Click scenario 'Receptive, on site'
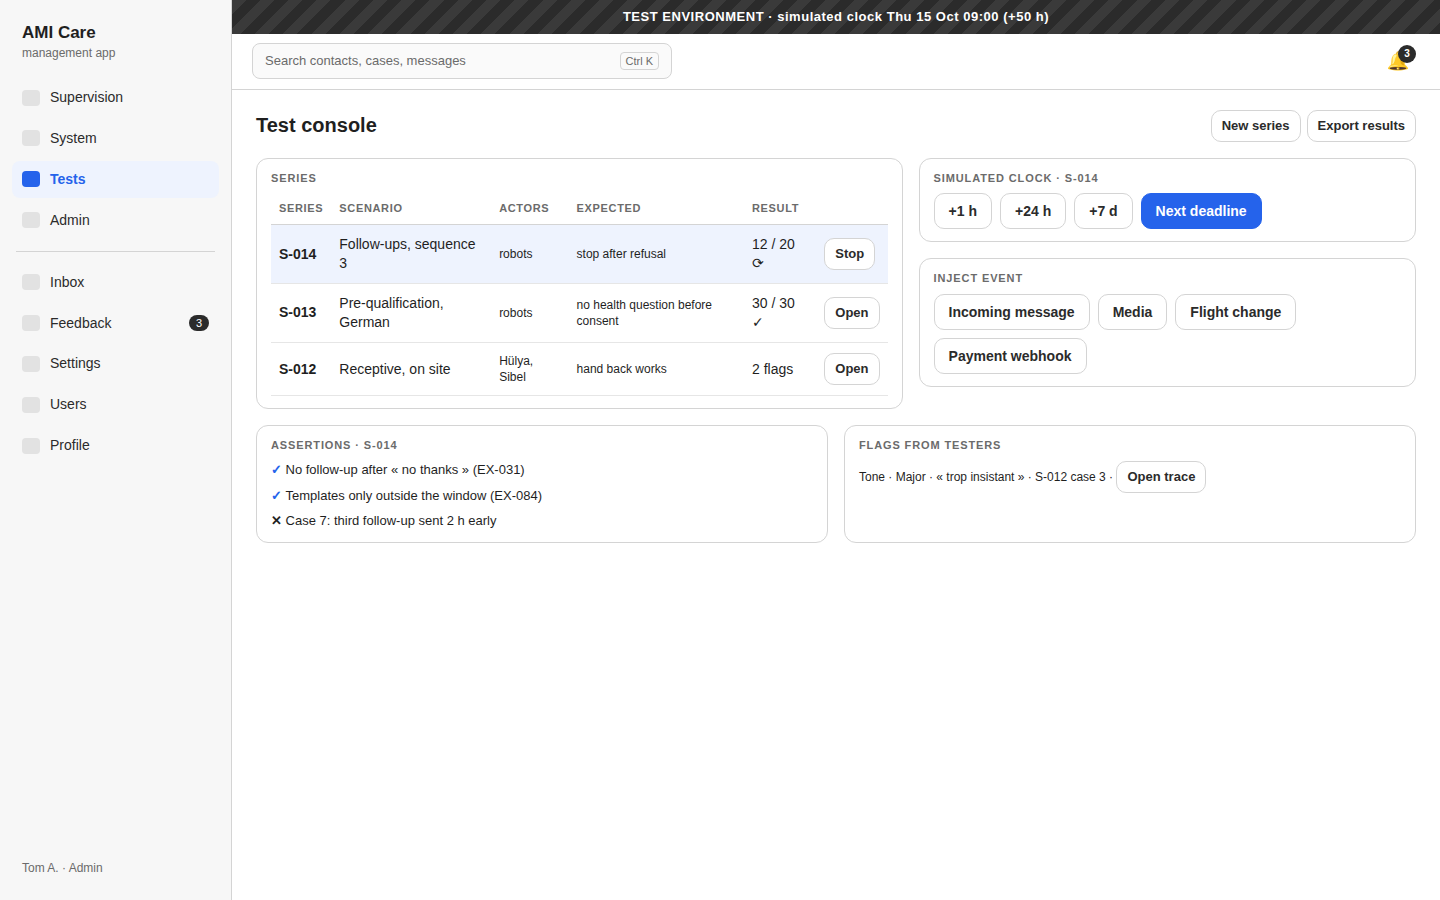The width and height of the screenshot is (1440, 900). pos(394,369)
